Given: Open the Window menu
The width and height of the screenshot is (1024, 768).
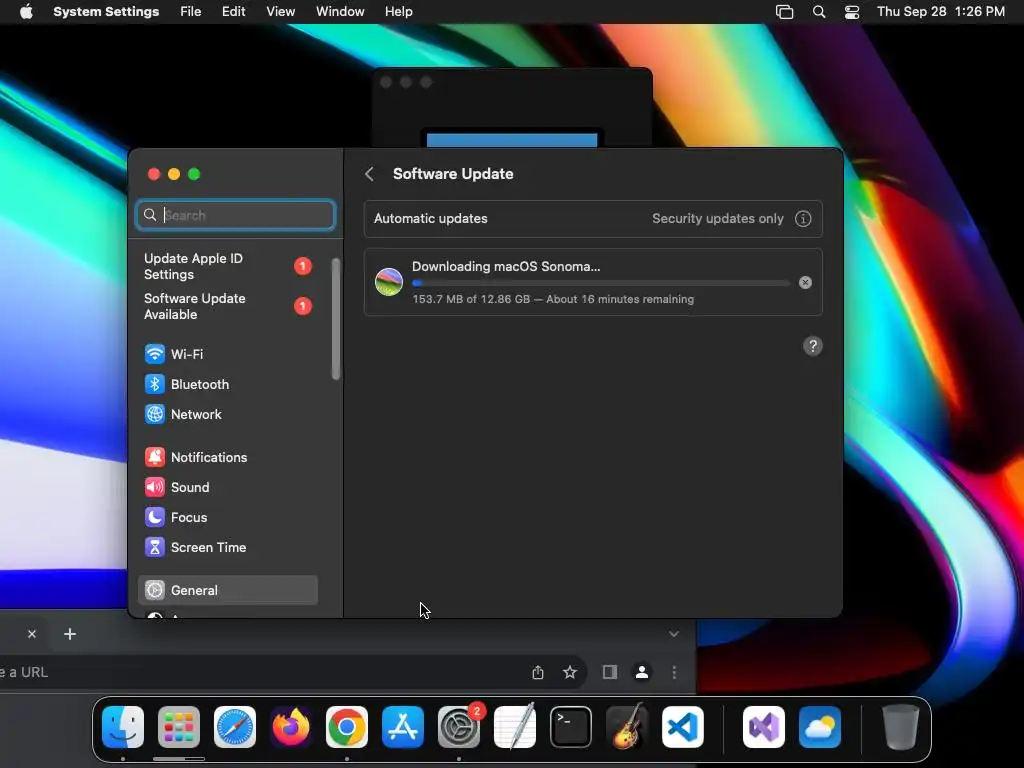Looking at the screenshot, I should pos(340,12).
